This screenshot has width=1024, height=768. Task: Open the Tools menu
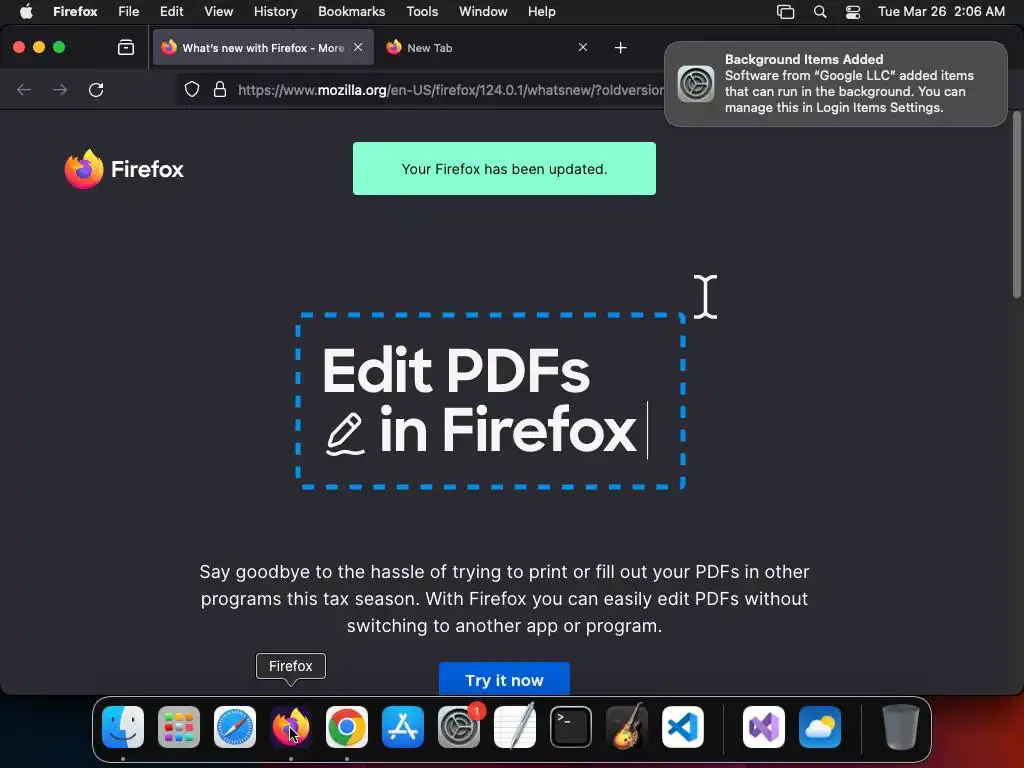point(422,12)
